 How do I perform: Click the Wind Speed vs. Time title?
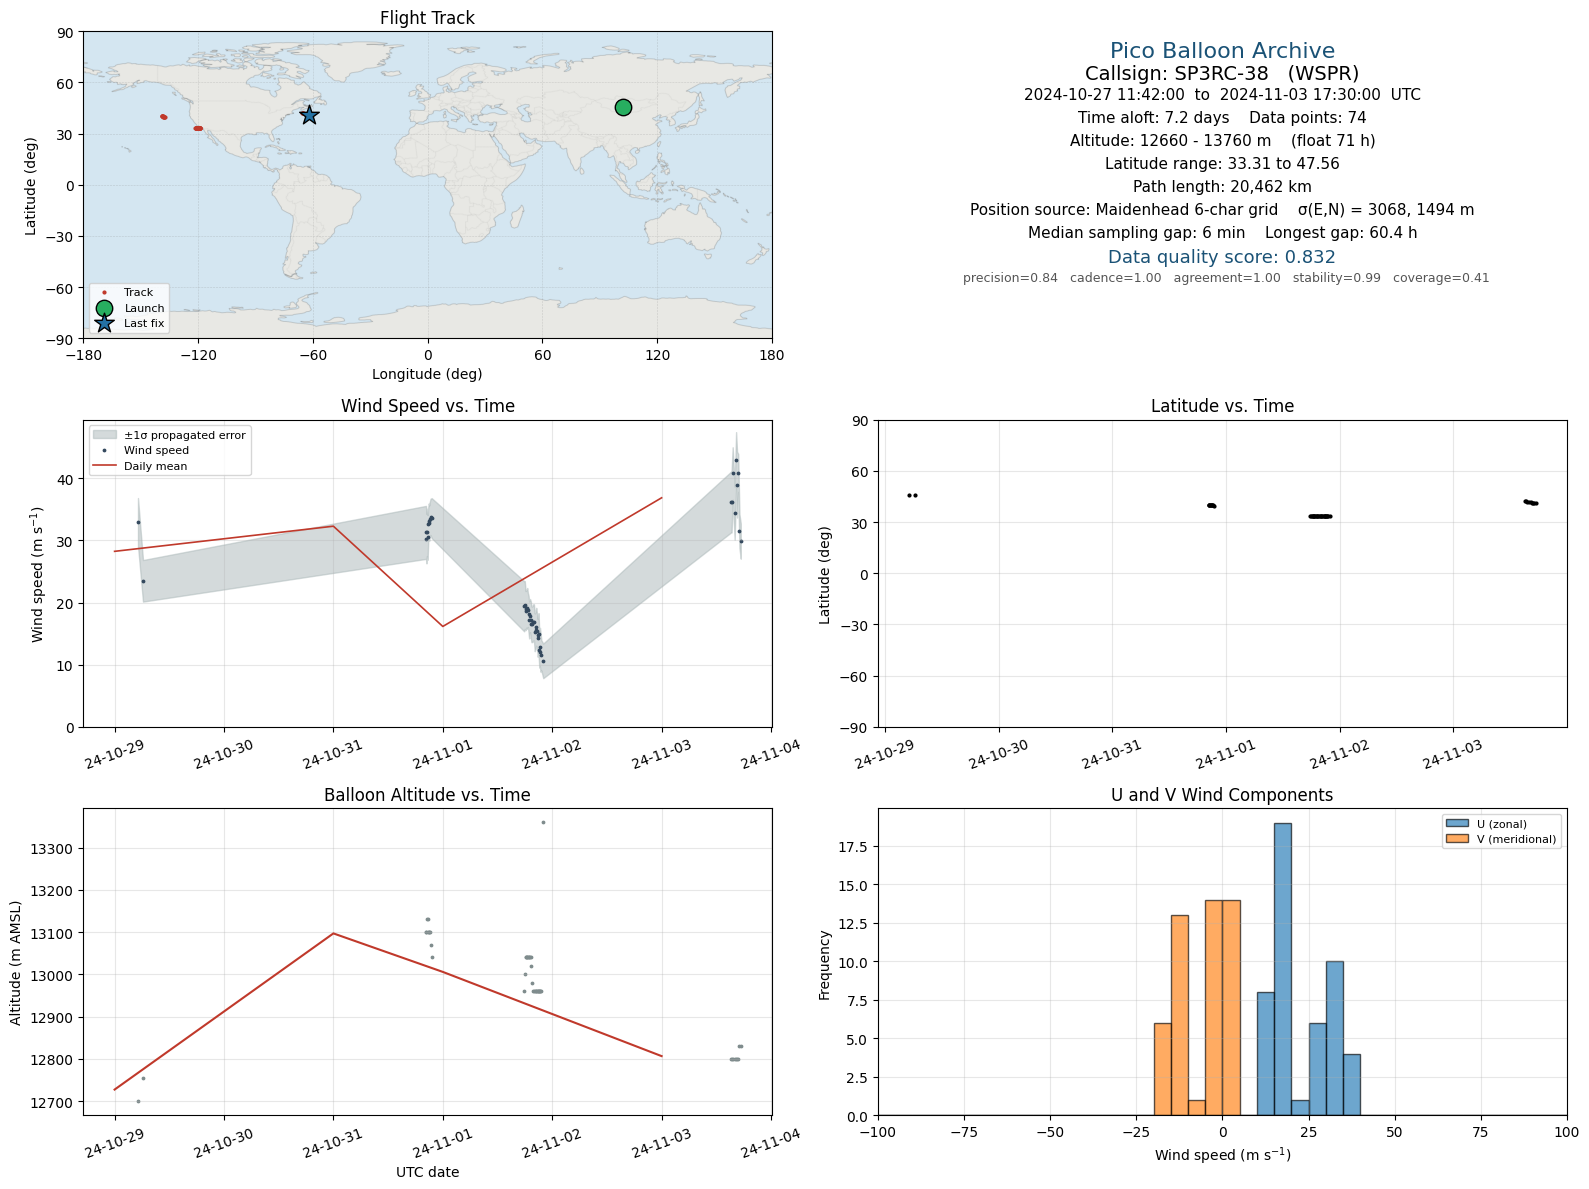coord(427,406)
